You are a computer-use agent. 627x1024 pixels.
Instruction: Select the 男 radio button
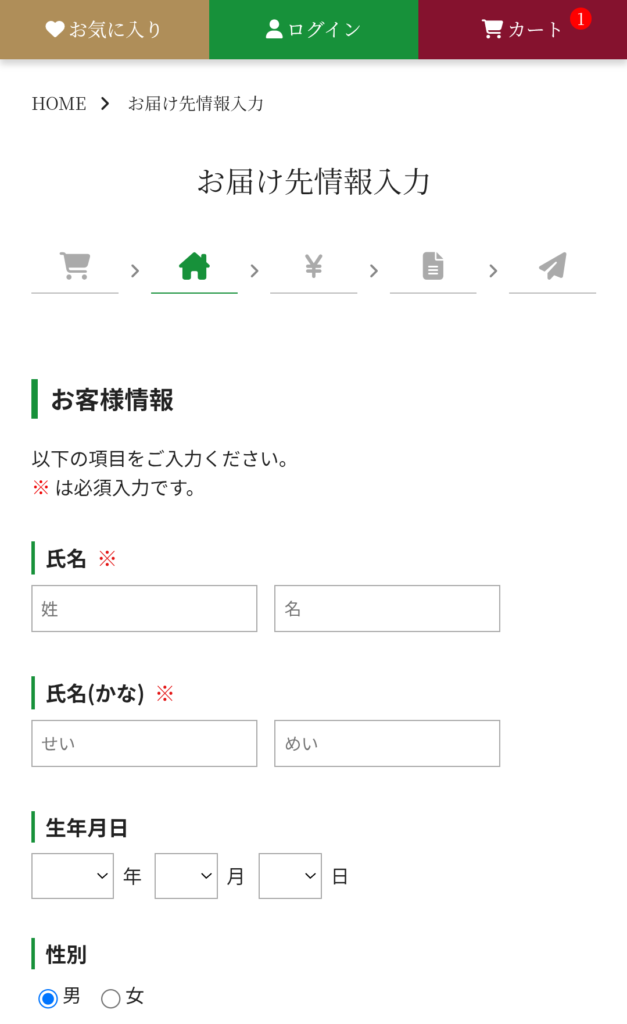[48, 998]
